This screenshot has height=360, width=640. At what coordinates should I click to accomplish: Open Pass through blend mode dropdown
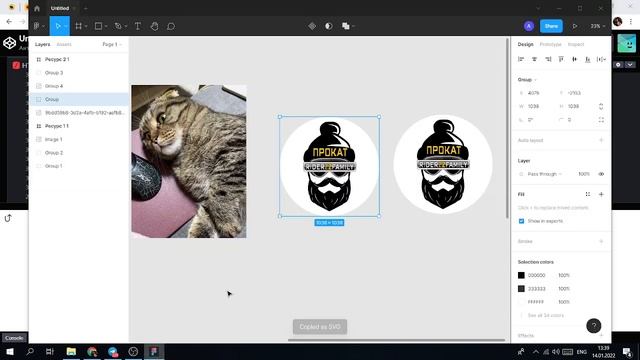click(544, 174)
